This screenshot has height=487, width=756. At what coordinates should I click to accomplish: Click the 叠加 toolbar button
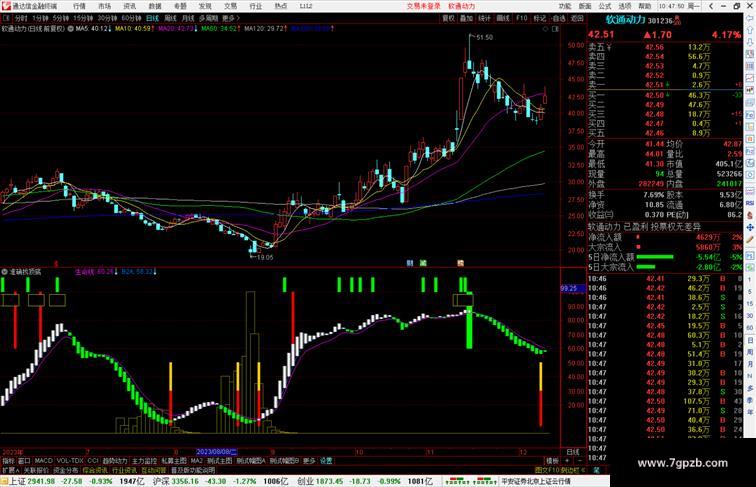[466, 18]
